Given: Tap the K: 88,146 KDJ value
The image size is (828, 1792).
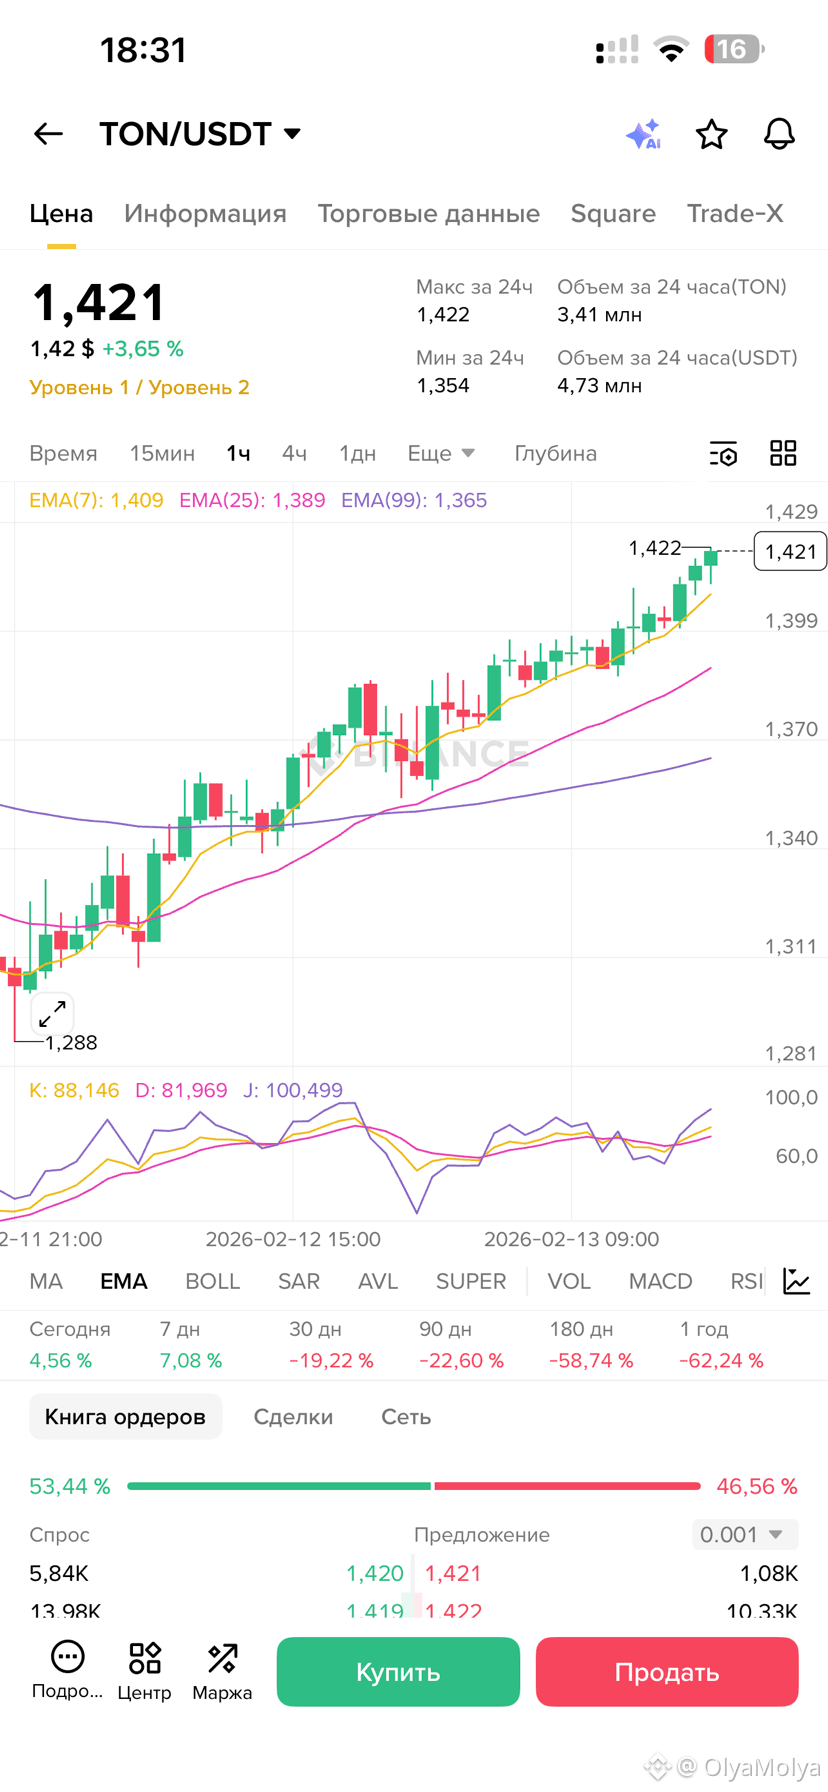Looking at the screenshot, I should [x=74, y=1090].
